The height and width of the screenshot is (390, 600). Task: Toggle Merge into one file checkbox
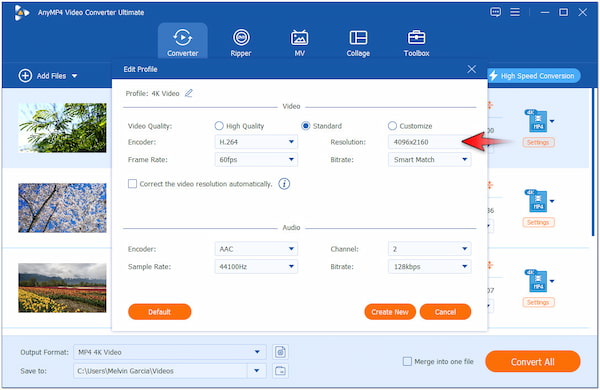407,361
